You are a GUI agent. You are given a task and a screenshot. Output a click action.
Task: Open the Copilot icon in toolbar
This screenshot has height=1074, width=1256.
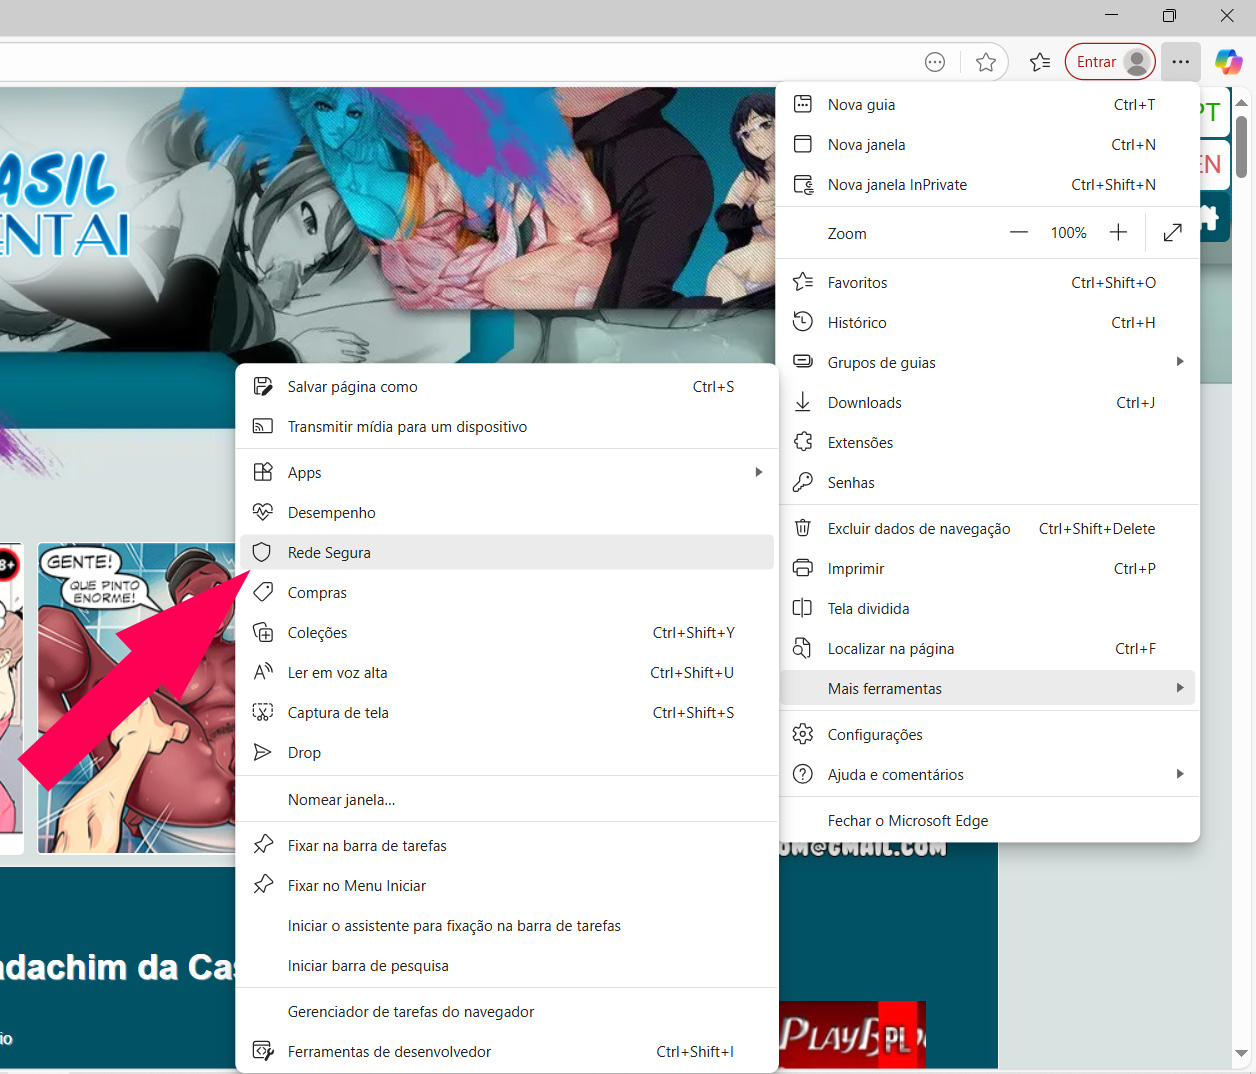click(1228, 62)
